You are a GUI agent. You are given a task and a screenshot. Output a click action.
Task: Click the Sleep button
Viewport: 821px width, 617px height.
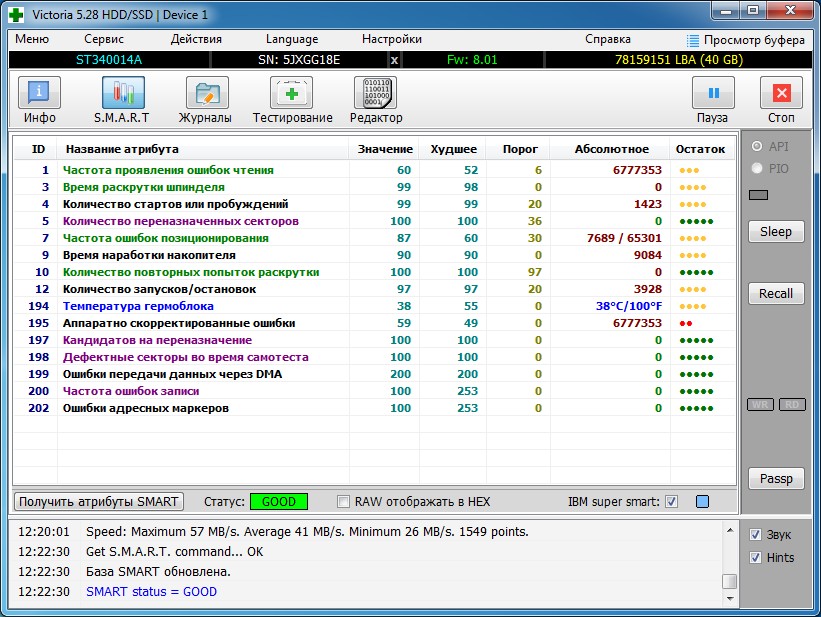[776, 232]
